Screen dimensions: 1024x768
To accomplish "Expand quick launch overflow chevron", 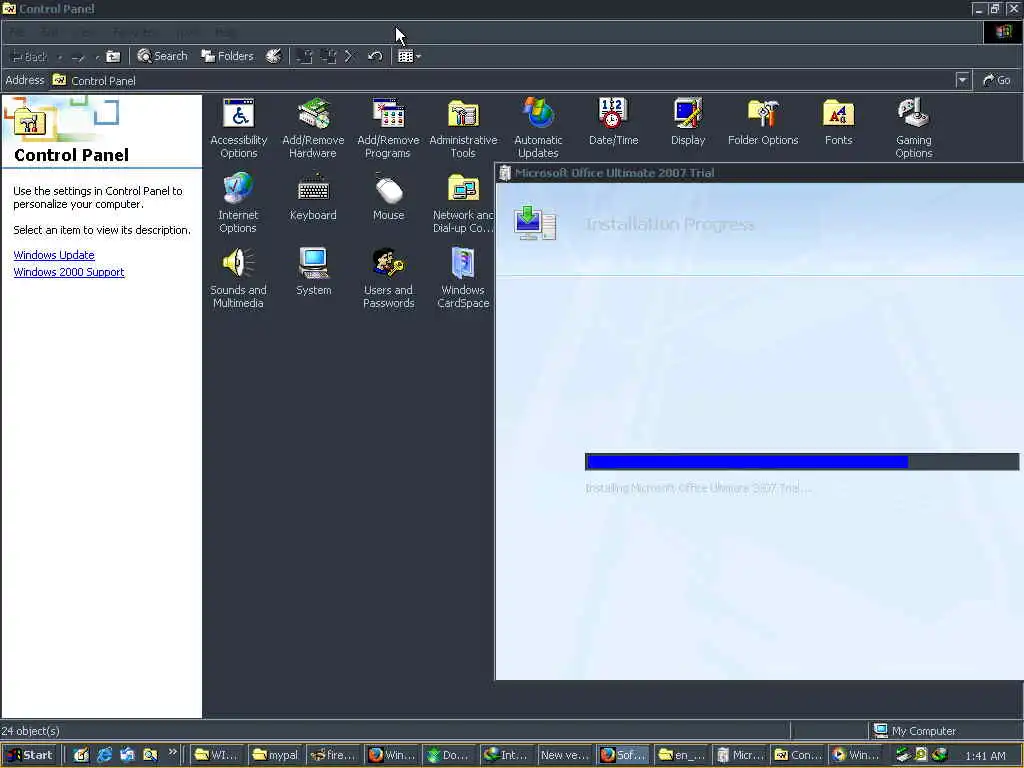I will (172, 752).
